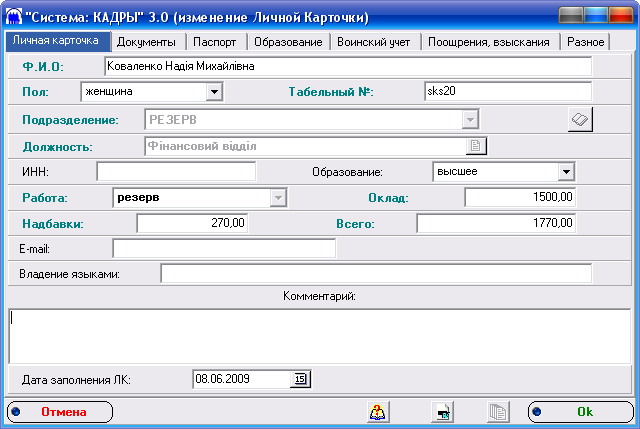Confirm with the Ok button
The height and width of the screenshot is (429, 640).
click(580, 412)
